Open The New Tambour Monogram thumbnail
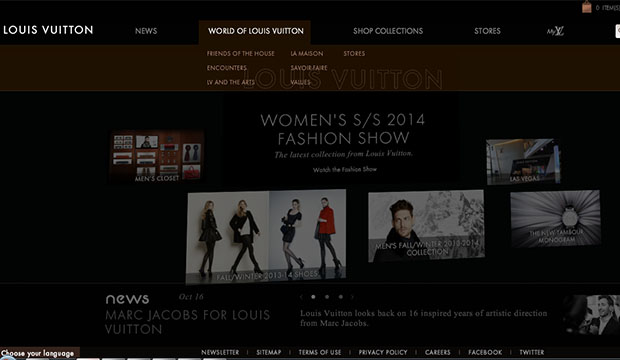620x360 pixels. coord(556,219)
